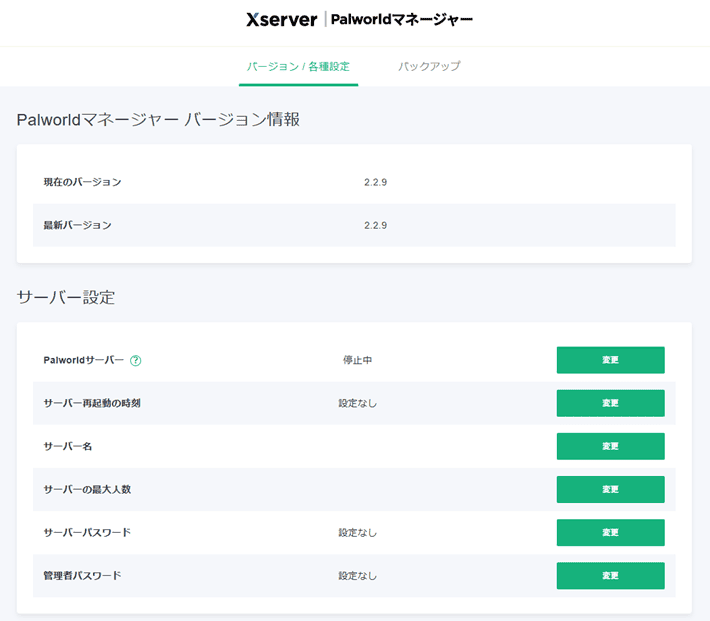
Task: Switch to the バックアップ tab
Action: [429, 66]
